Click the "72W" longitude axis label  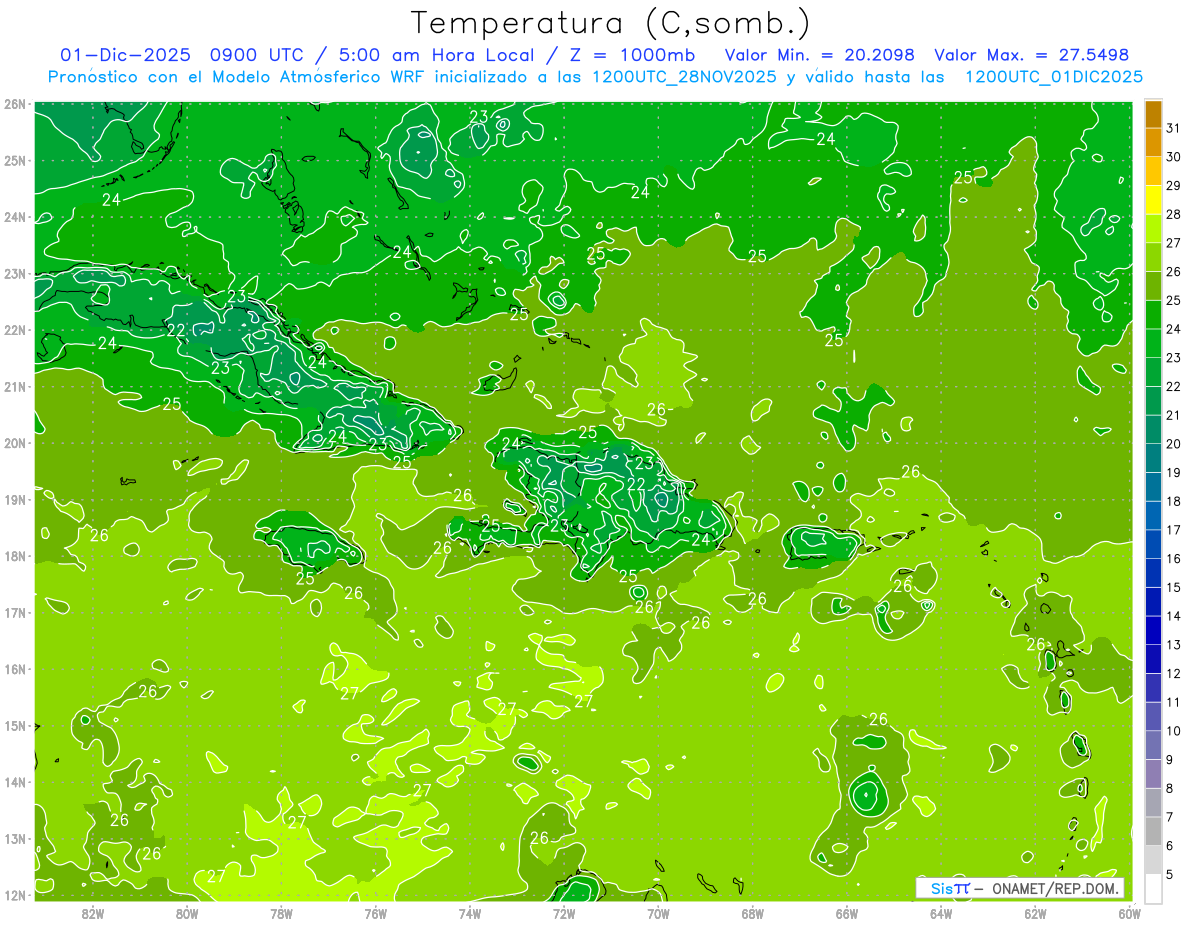click(x=564, y=913)
